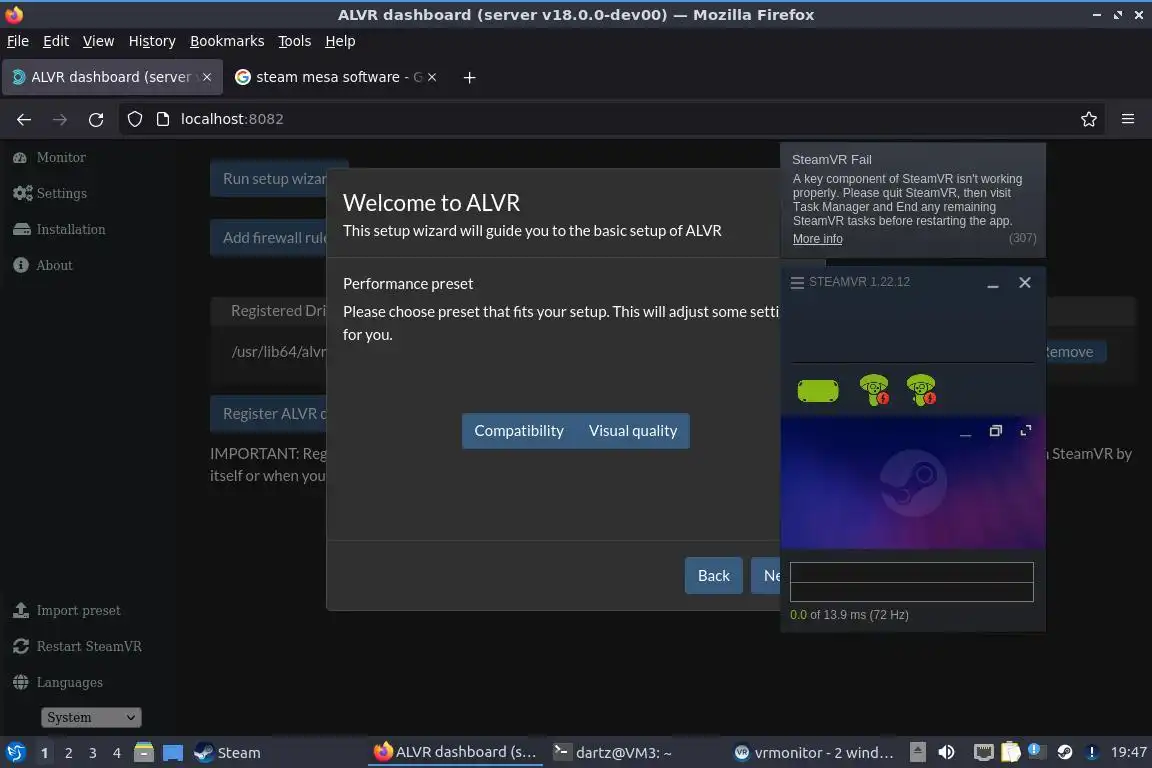The height and width of the screenshot is (768, 1152).
Task: Switch to workspace 4
Action: coord(117,753)
